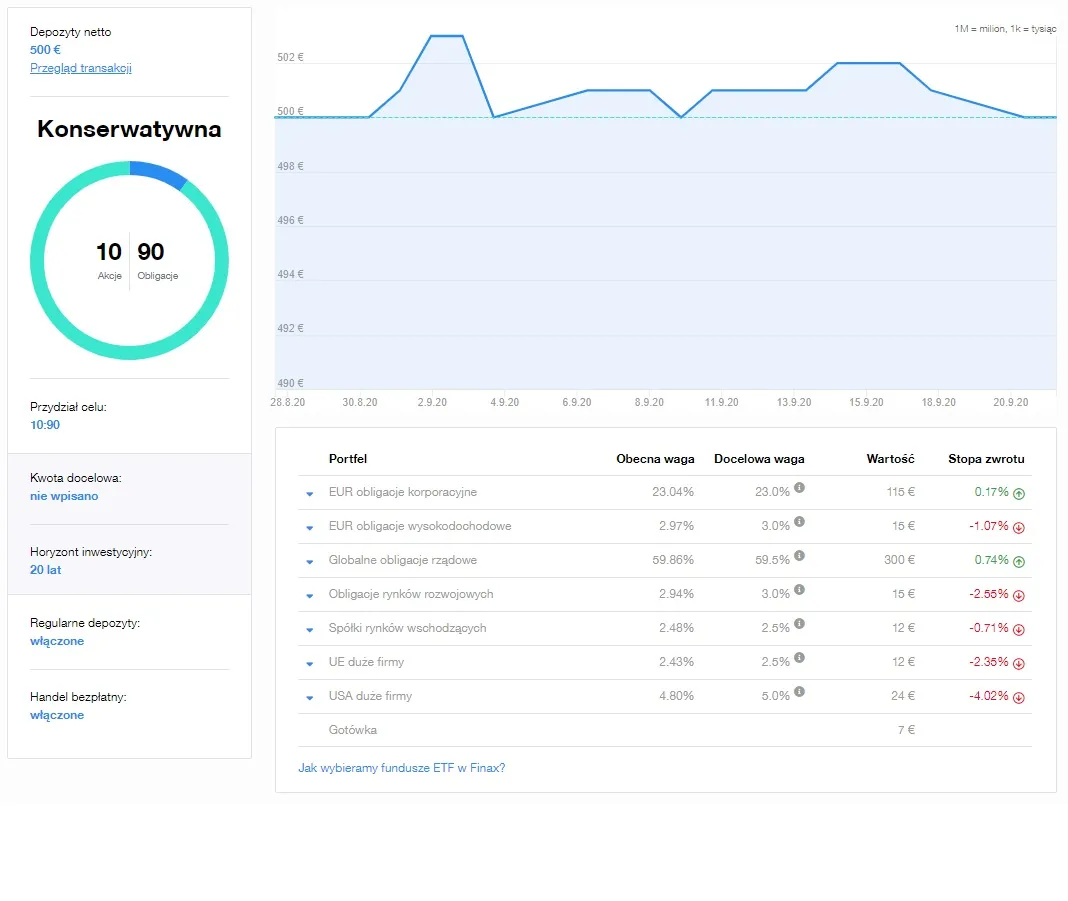
Task: Click info icon for Obligacje rynków rozwojowych
Action: (800, 590)
